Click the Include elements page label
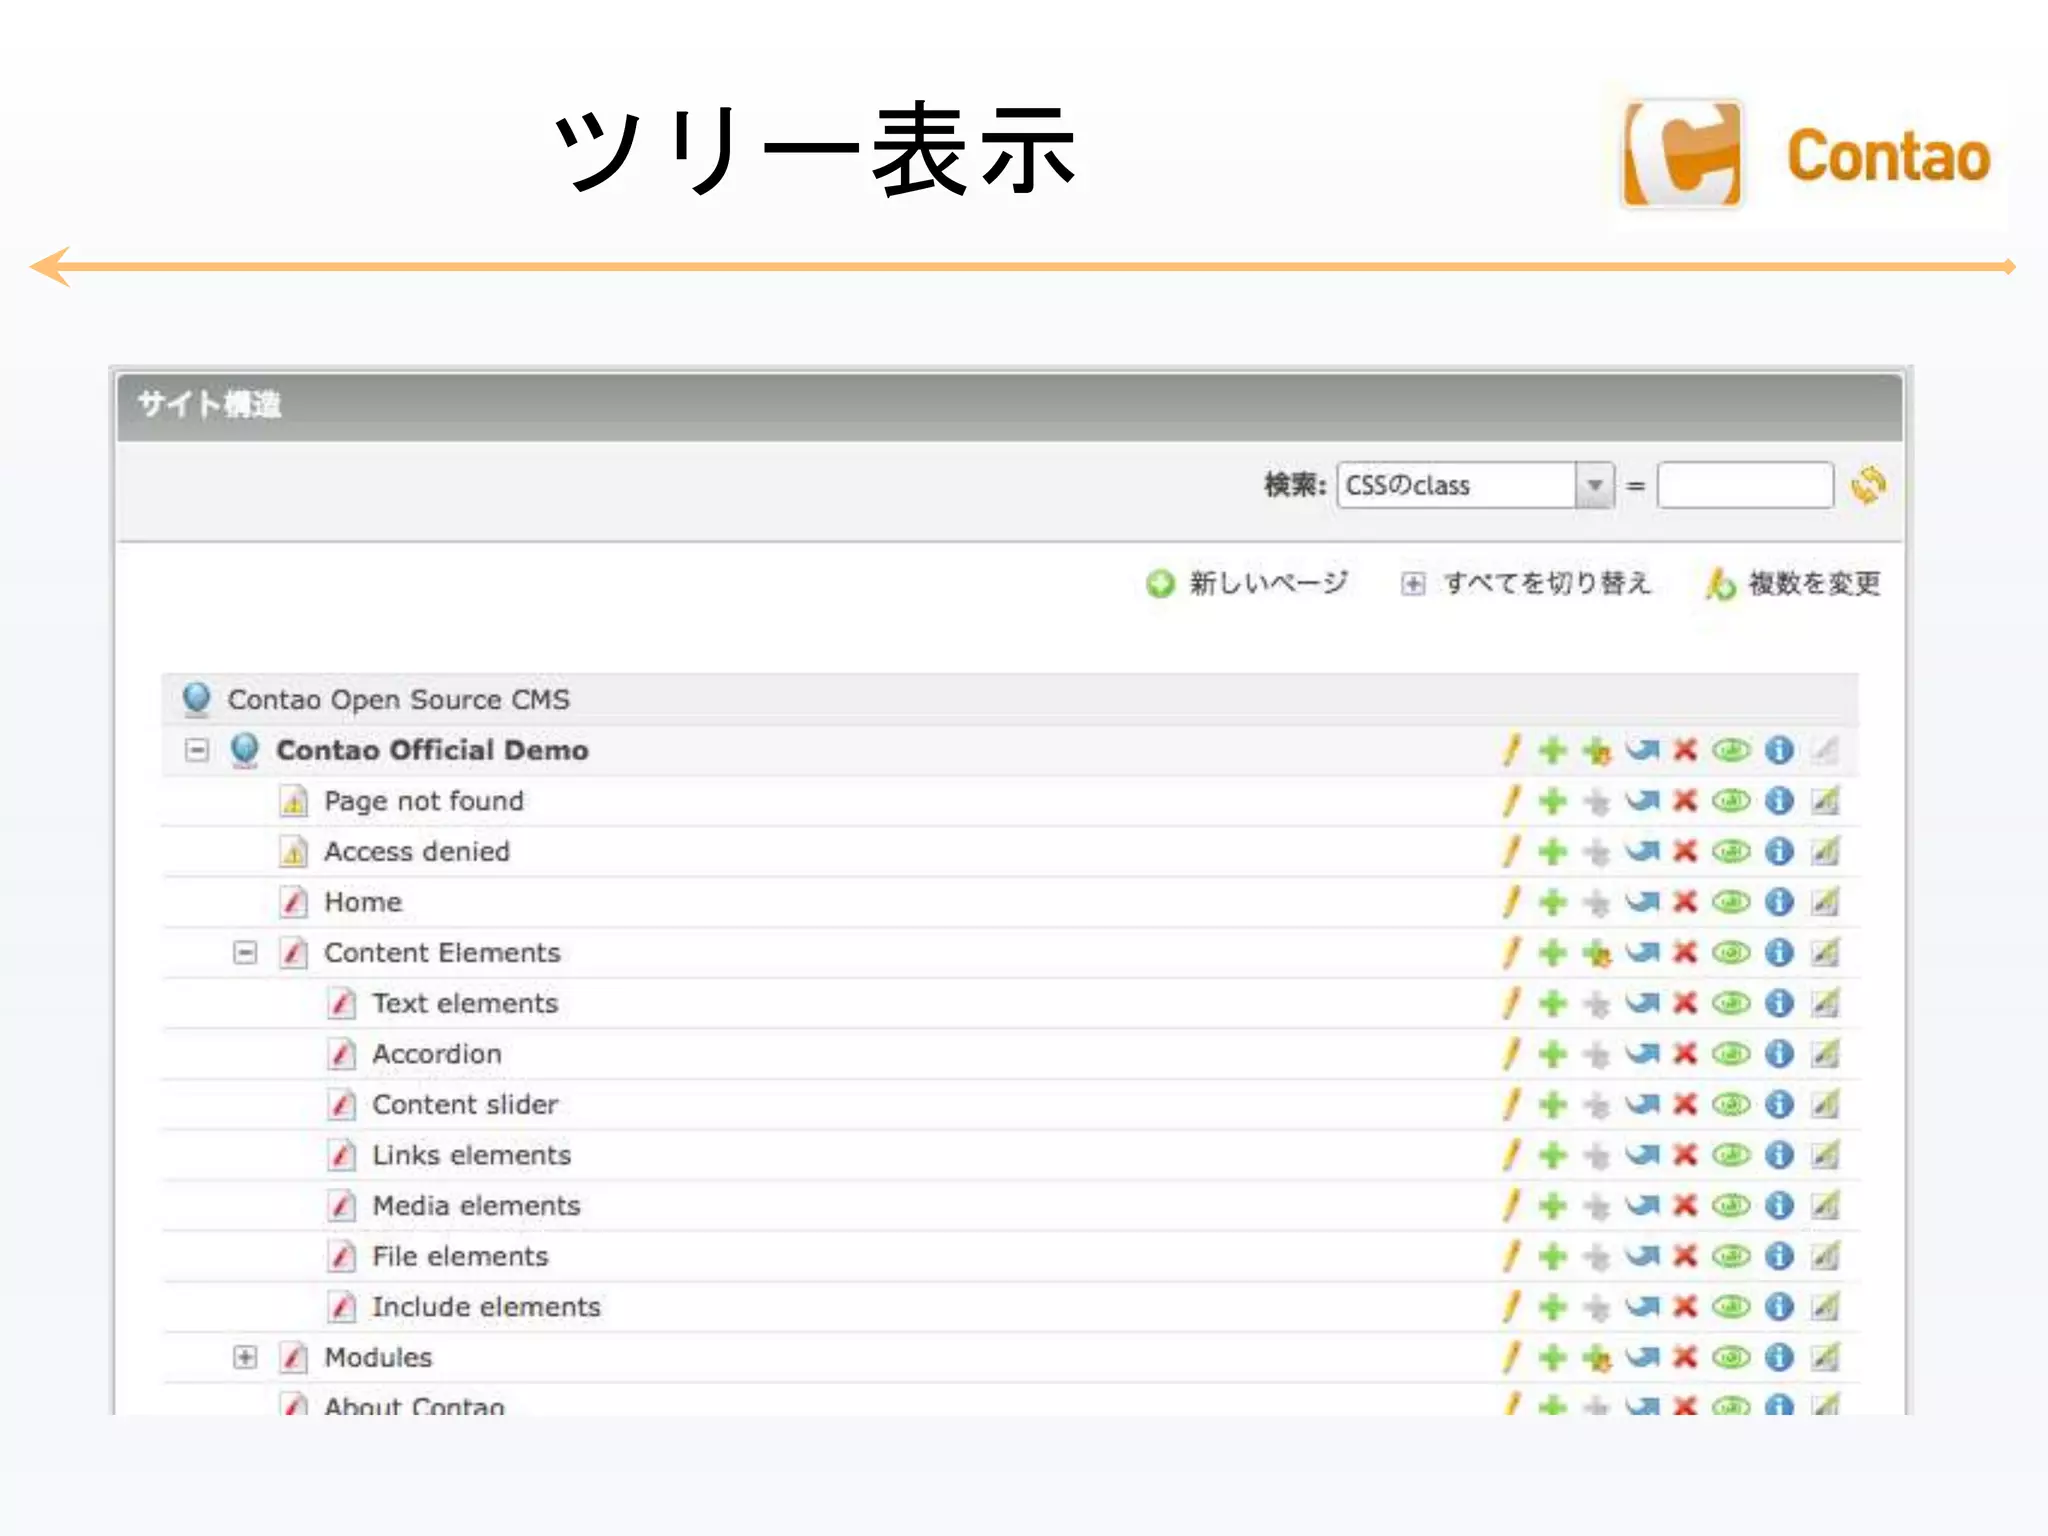Image resolution: width=2048 pixels, height=1536 pixels. pyautogui.click(x=486, y=1307)
